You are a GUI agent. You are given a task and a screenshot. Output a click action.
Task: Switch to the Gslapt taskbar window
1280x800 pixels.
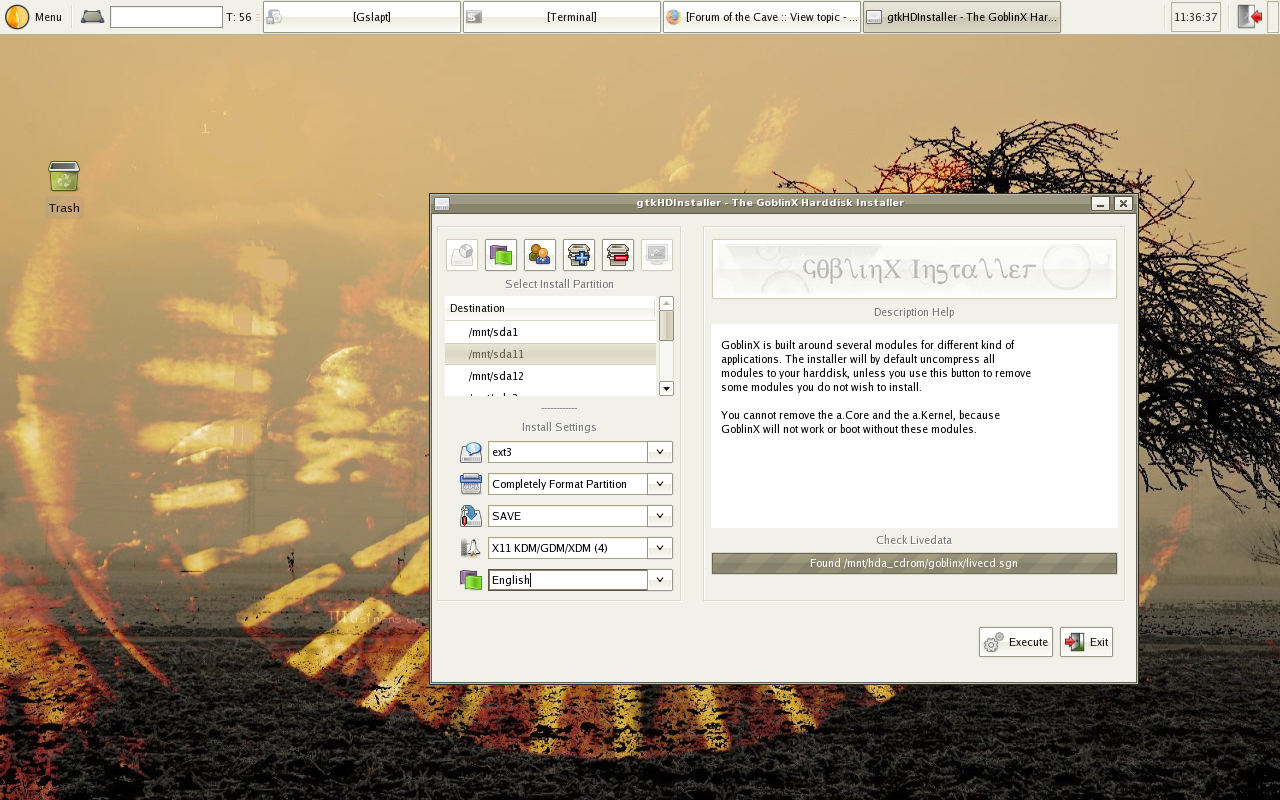pos(362,17)
